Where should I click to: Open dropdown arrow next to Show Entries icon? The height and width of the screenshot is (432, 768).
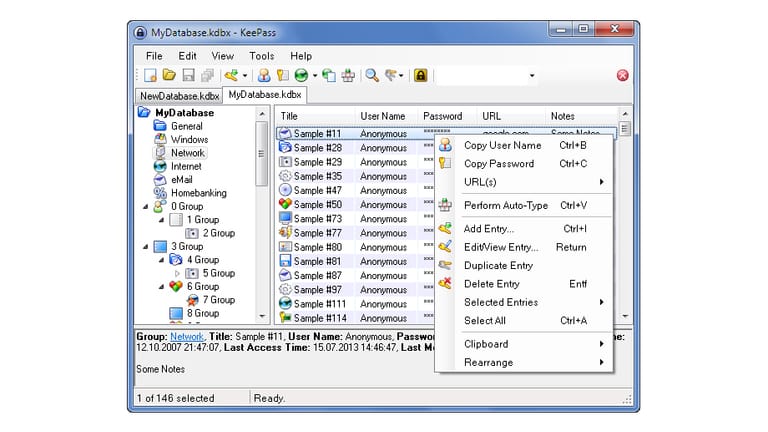click(x=401, y=75)
